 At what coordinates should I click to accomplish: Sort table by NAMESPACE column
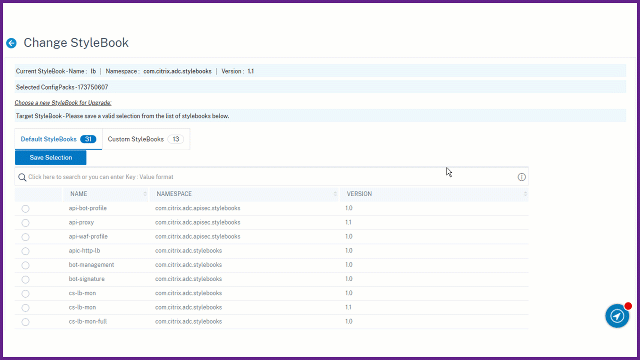[244, 194]
